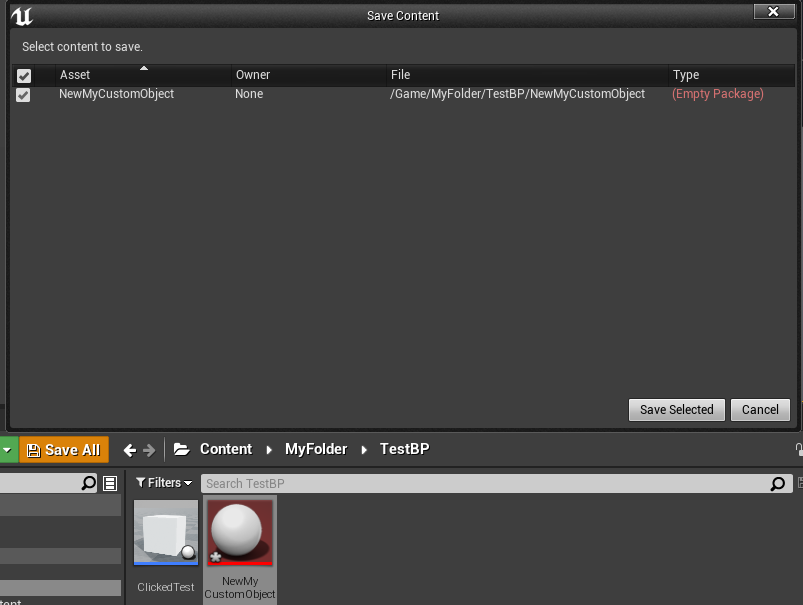Open the sources view list icon
Viewport: 803px width, 605px height.
point(108,483)
